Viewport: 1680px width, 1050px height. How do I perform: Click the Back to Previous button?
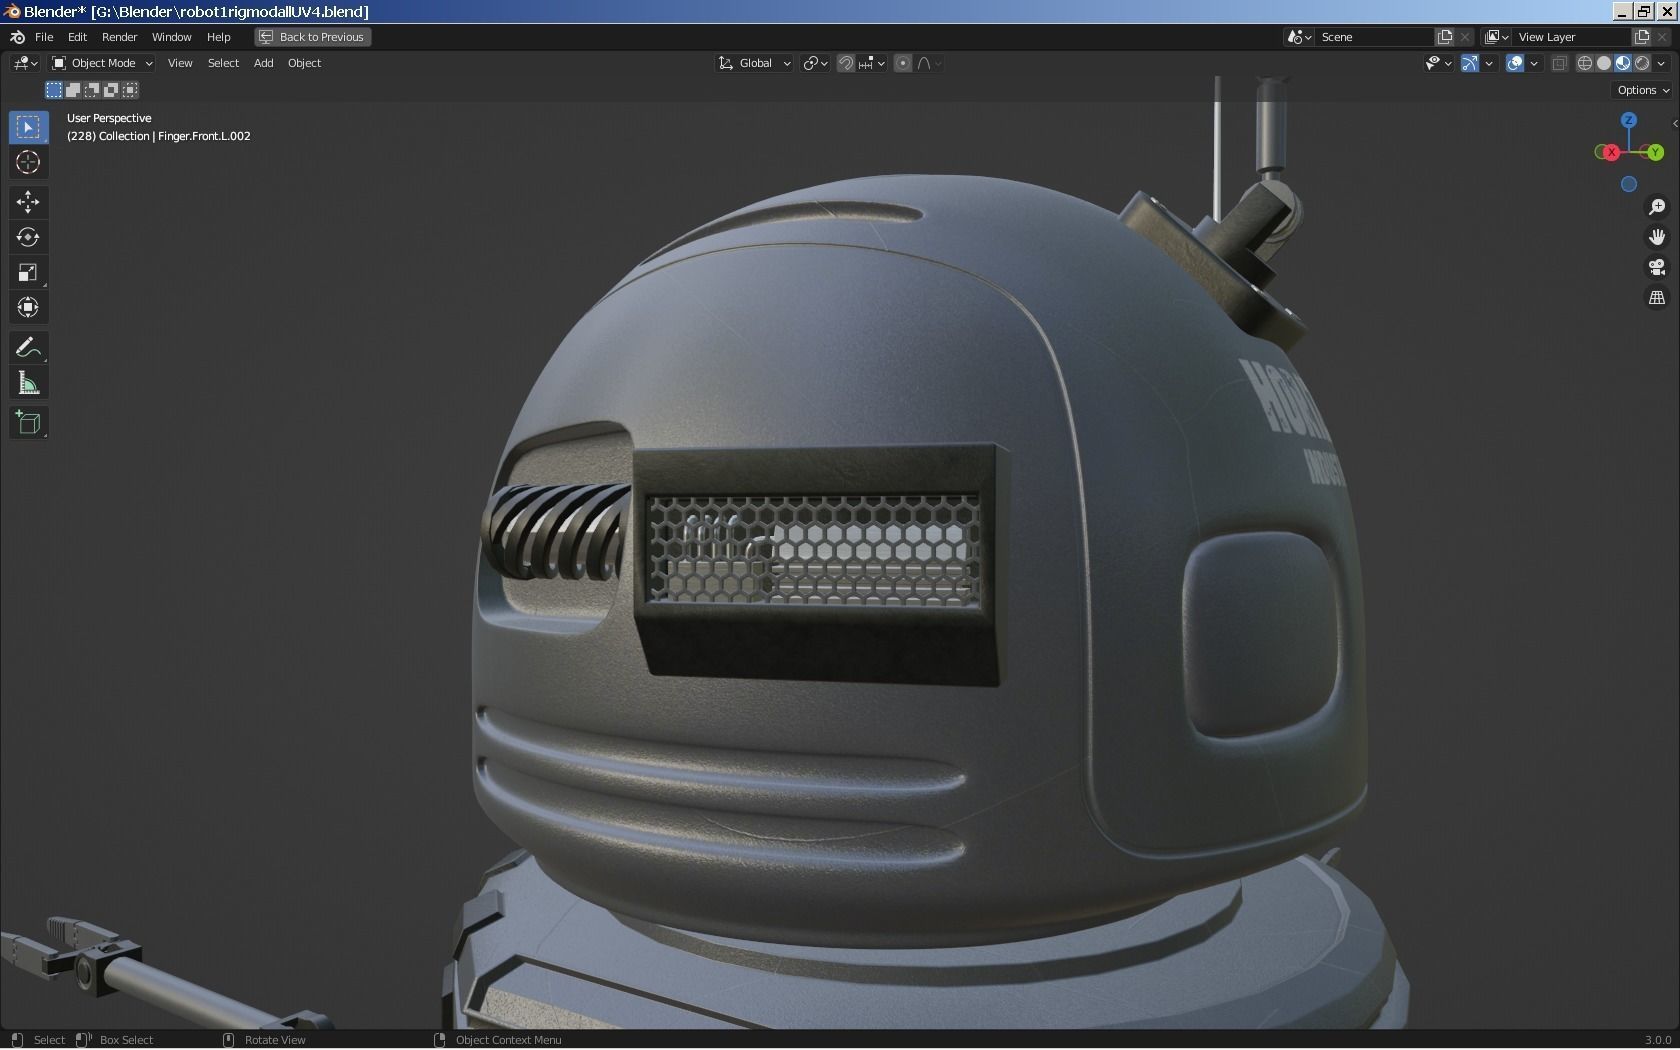313,37
